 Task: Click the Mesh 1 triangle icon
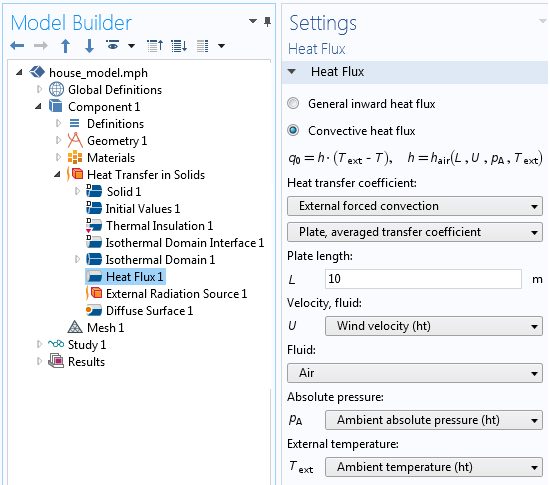75,327
